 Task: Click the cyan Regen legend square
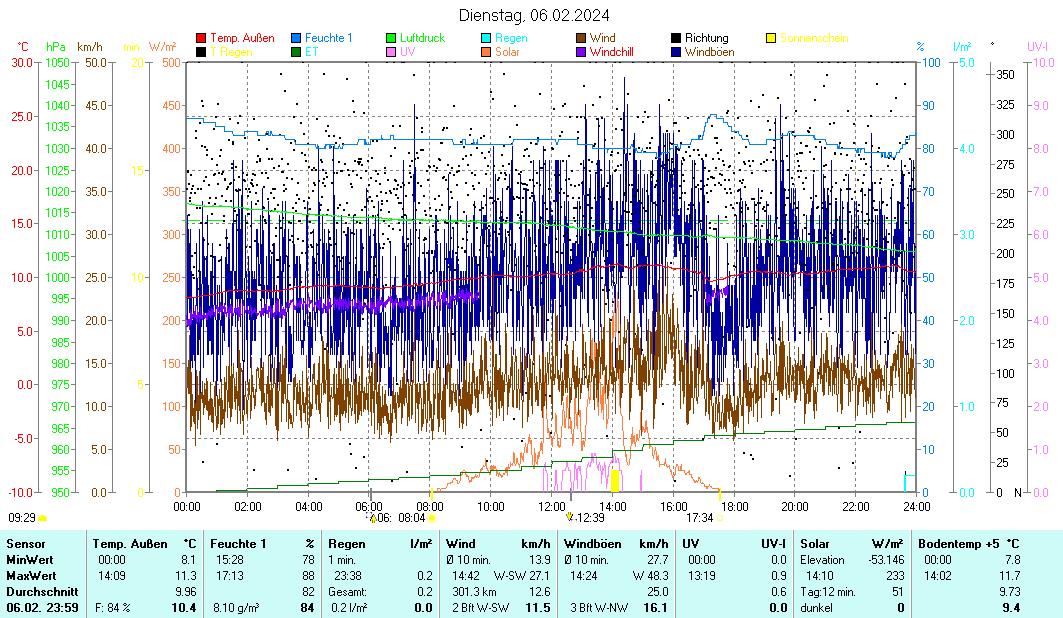click(x=486, y=38)
